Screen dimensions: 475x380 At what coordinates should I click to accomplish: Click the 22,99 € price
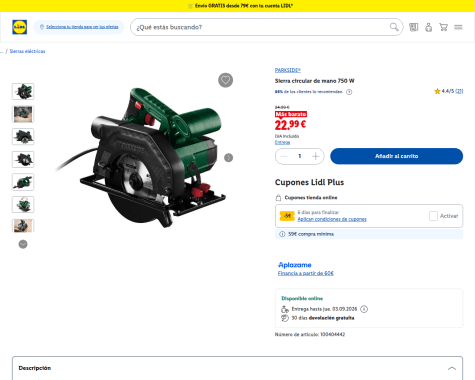coord(290,125)
